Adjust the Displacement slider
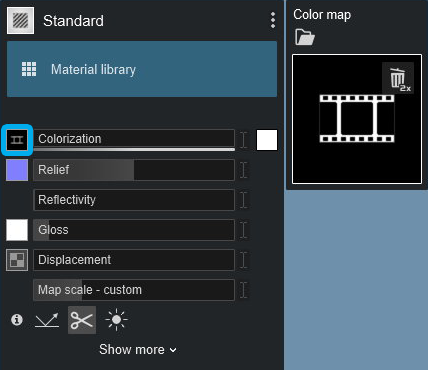428x370 pixels. click(x=134, y=260)
